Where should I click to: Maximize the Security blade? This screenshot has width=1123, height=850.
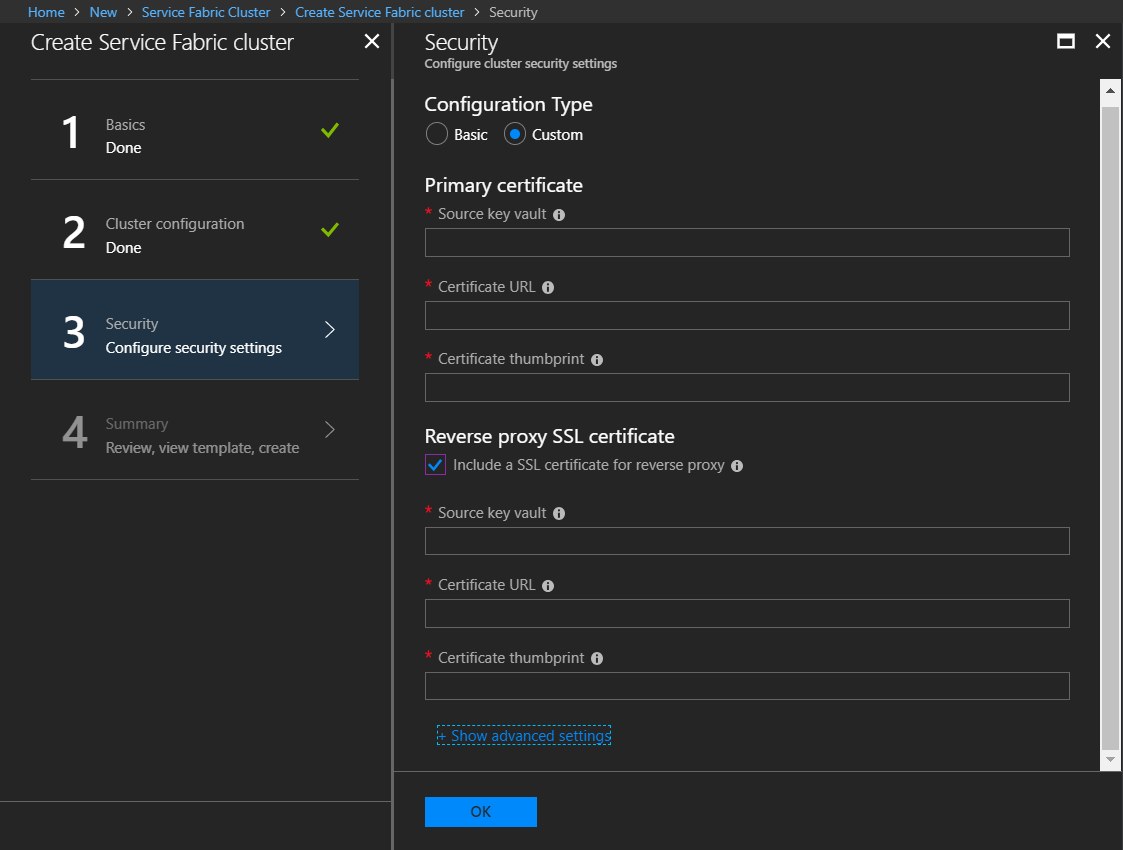(1066, 41)
